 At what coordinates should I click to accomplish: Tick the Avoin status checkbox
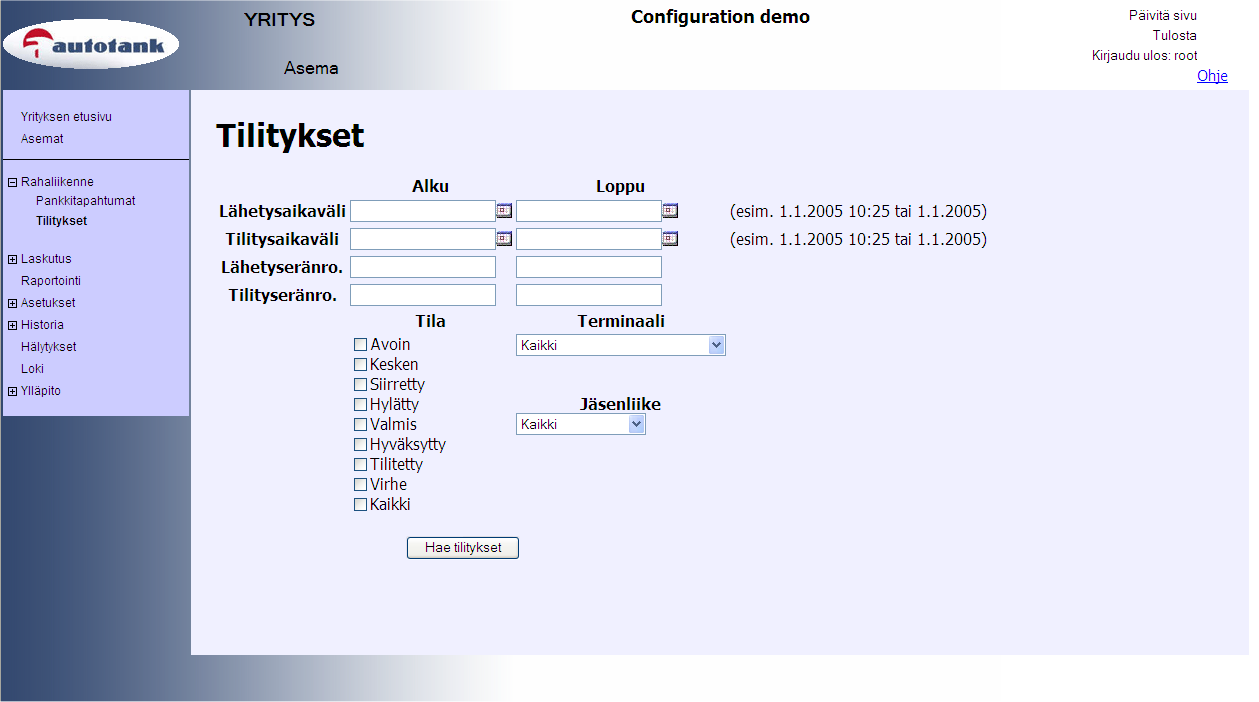[361, 344]
